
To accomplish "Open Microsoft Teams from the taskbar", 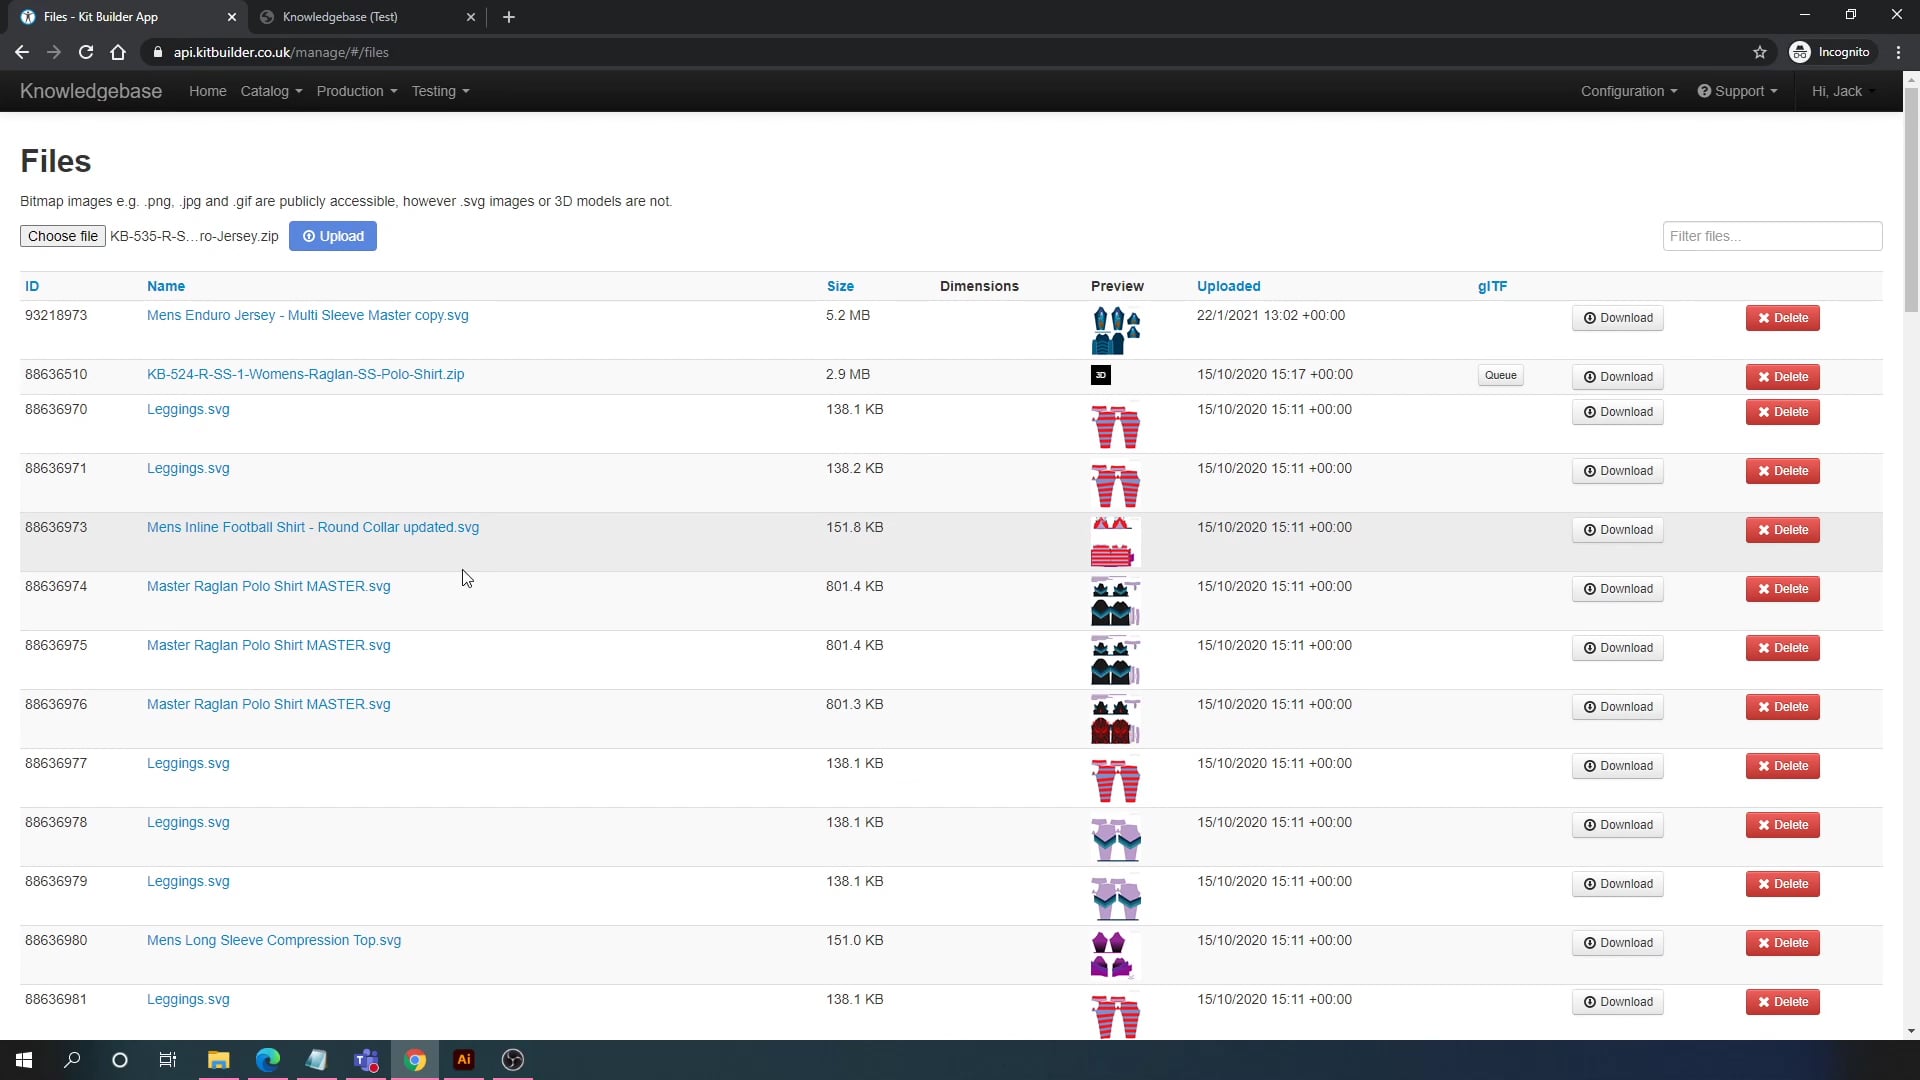I will [366, 1060].
